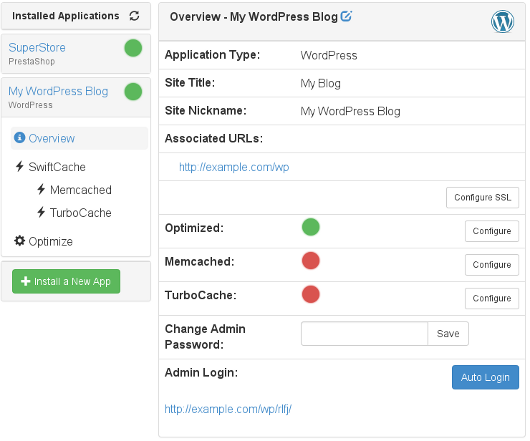Click the 'Associated URLs:' label
This screenshot has height=441, width=530.
(214, 138)
